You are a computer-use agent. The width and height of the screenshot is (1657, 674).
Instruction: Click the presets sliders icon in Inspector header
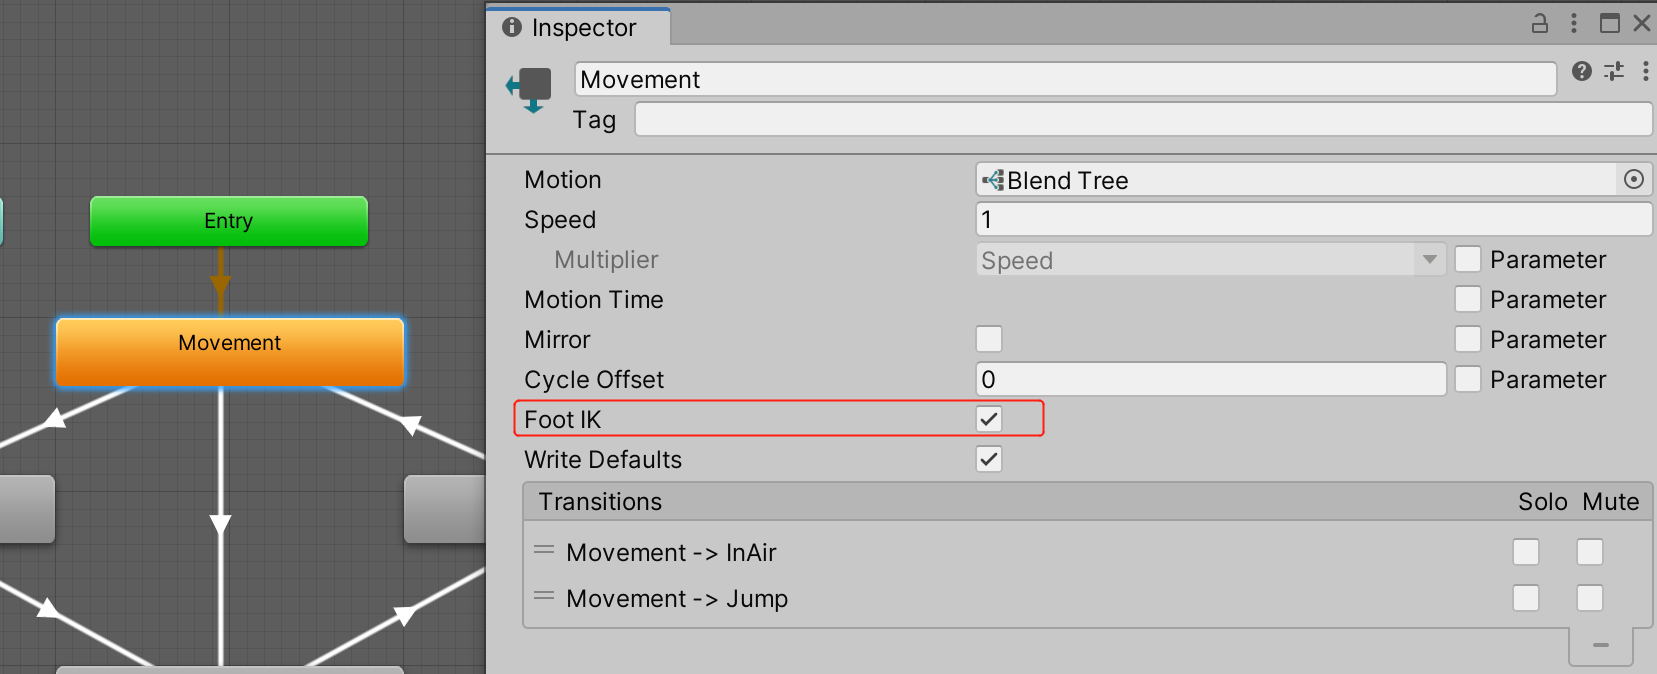(1614, 71)
